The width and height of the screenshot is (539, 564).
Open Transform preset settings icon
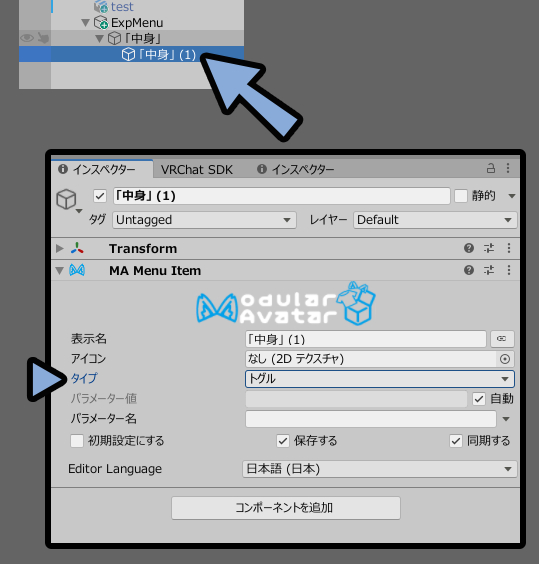pos(489,248)
